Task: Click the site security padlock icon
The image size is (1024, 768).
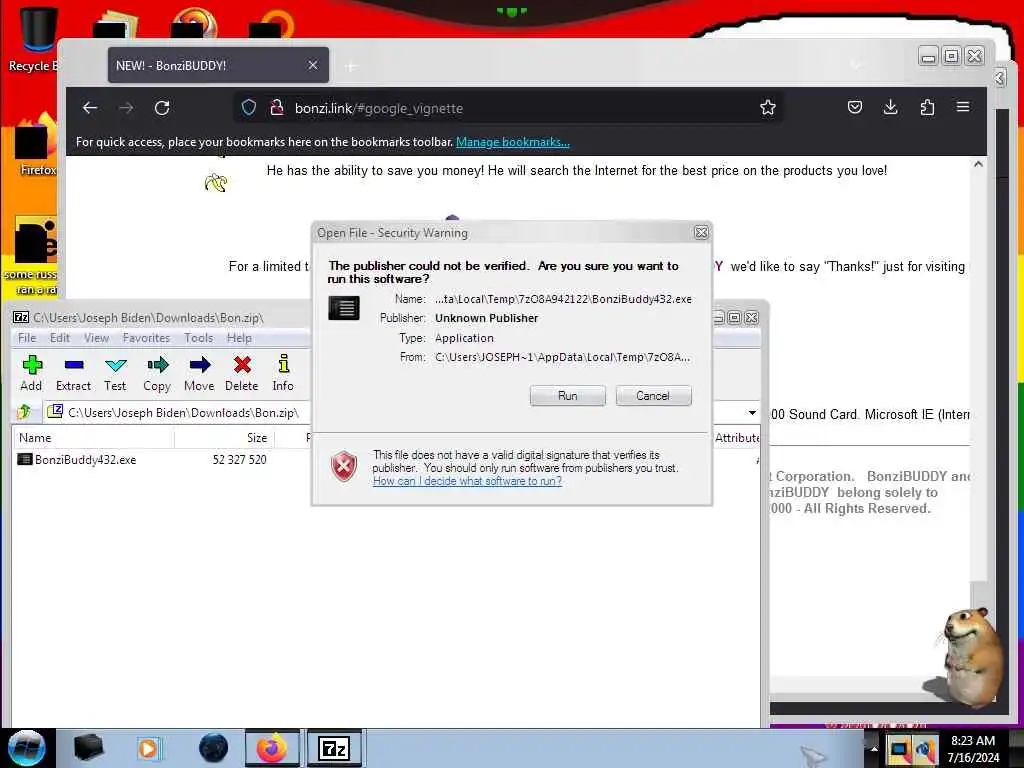Action: (277, 108)
